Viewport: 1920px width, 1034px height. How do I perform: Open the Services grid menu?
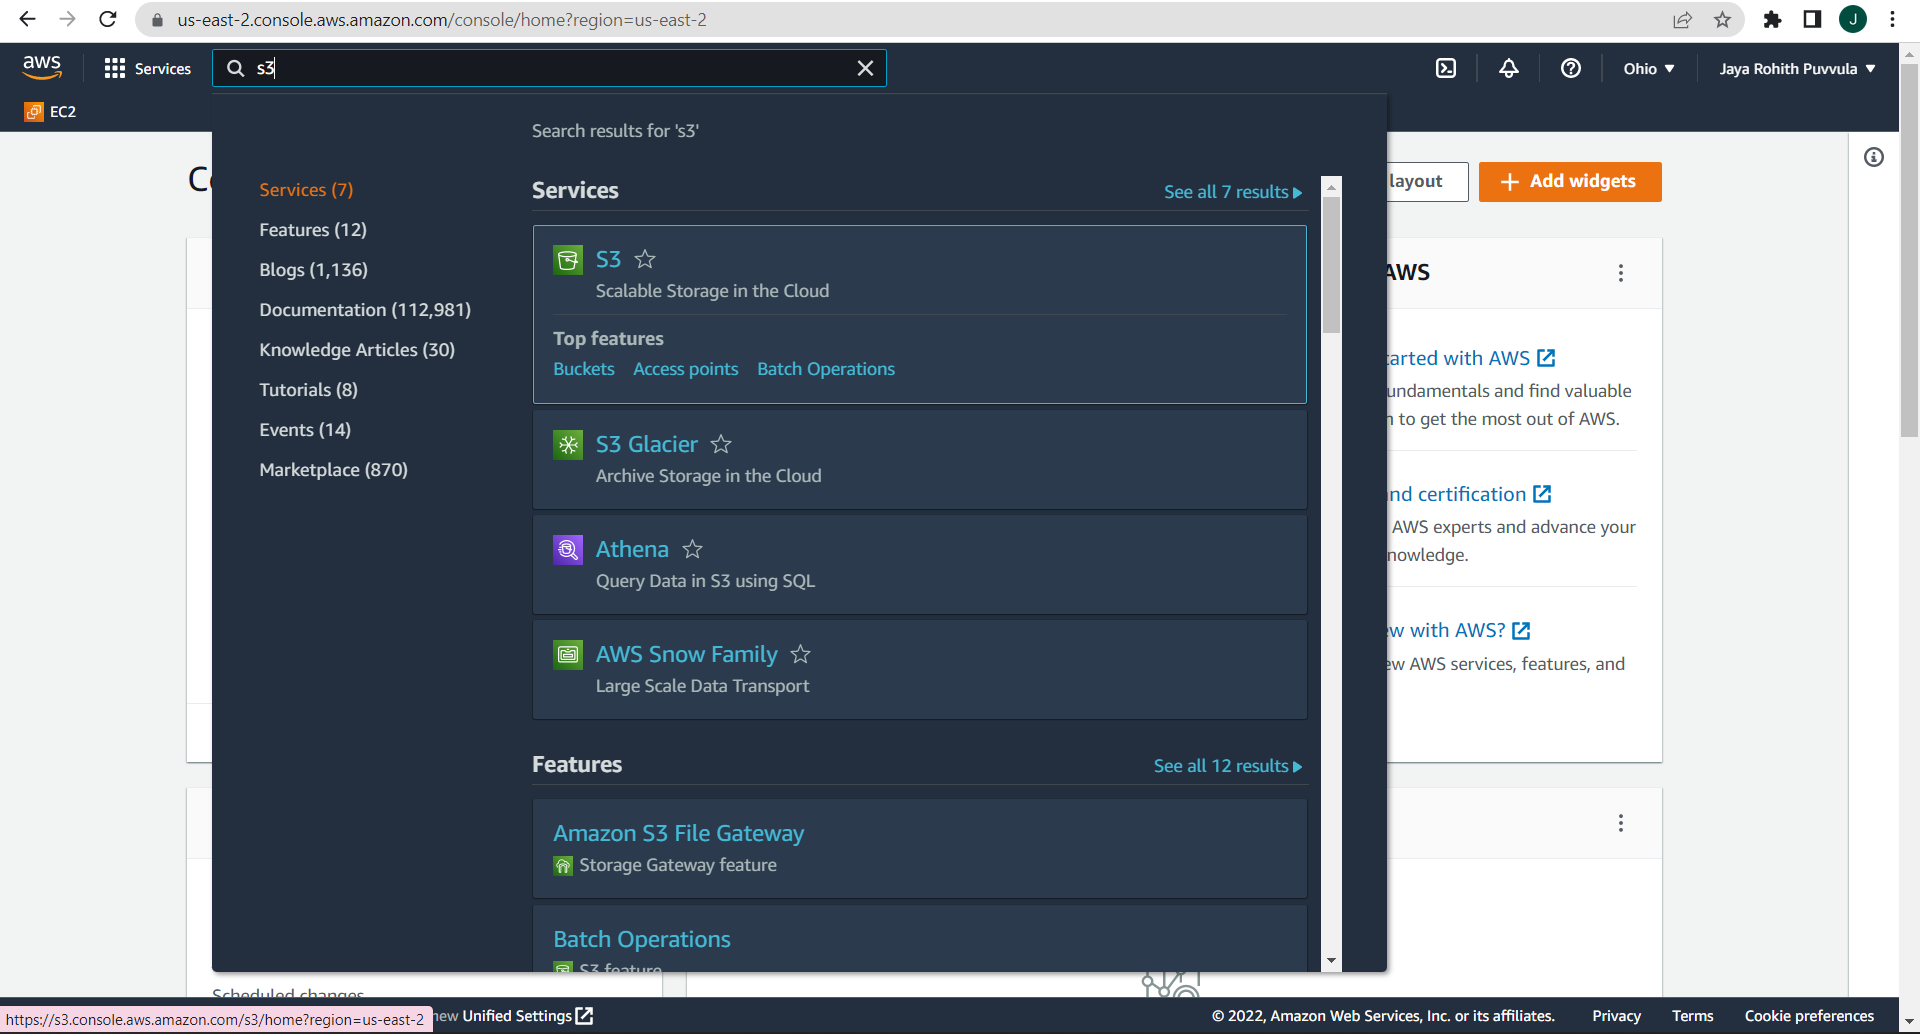pyautogui.click(x=146, y=68)
